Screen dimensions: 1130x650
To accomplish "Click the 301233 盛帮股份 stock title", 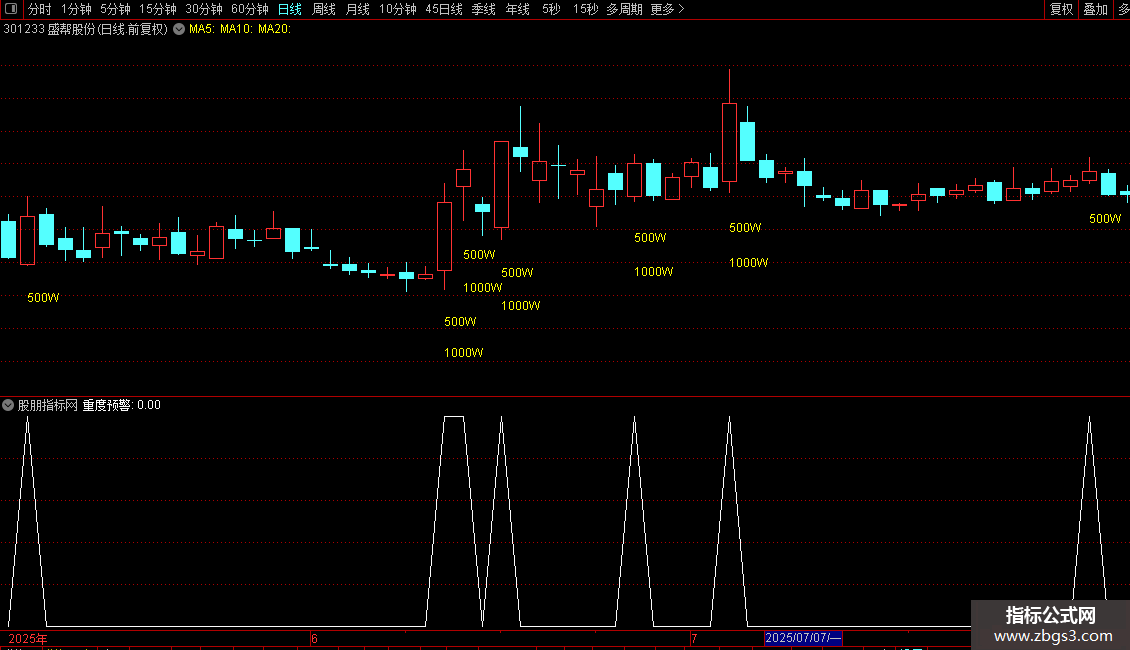I will point(85,29).
